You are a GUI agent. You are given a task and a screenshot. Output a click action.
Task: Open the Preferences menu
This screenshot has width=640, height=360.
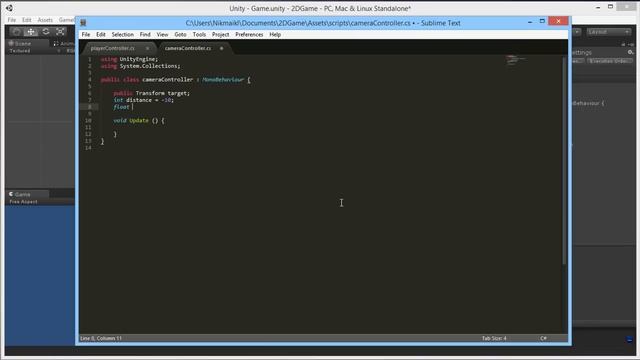click(249, 35)
